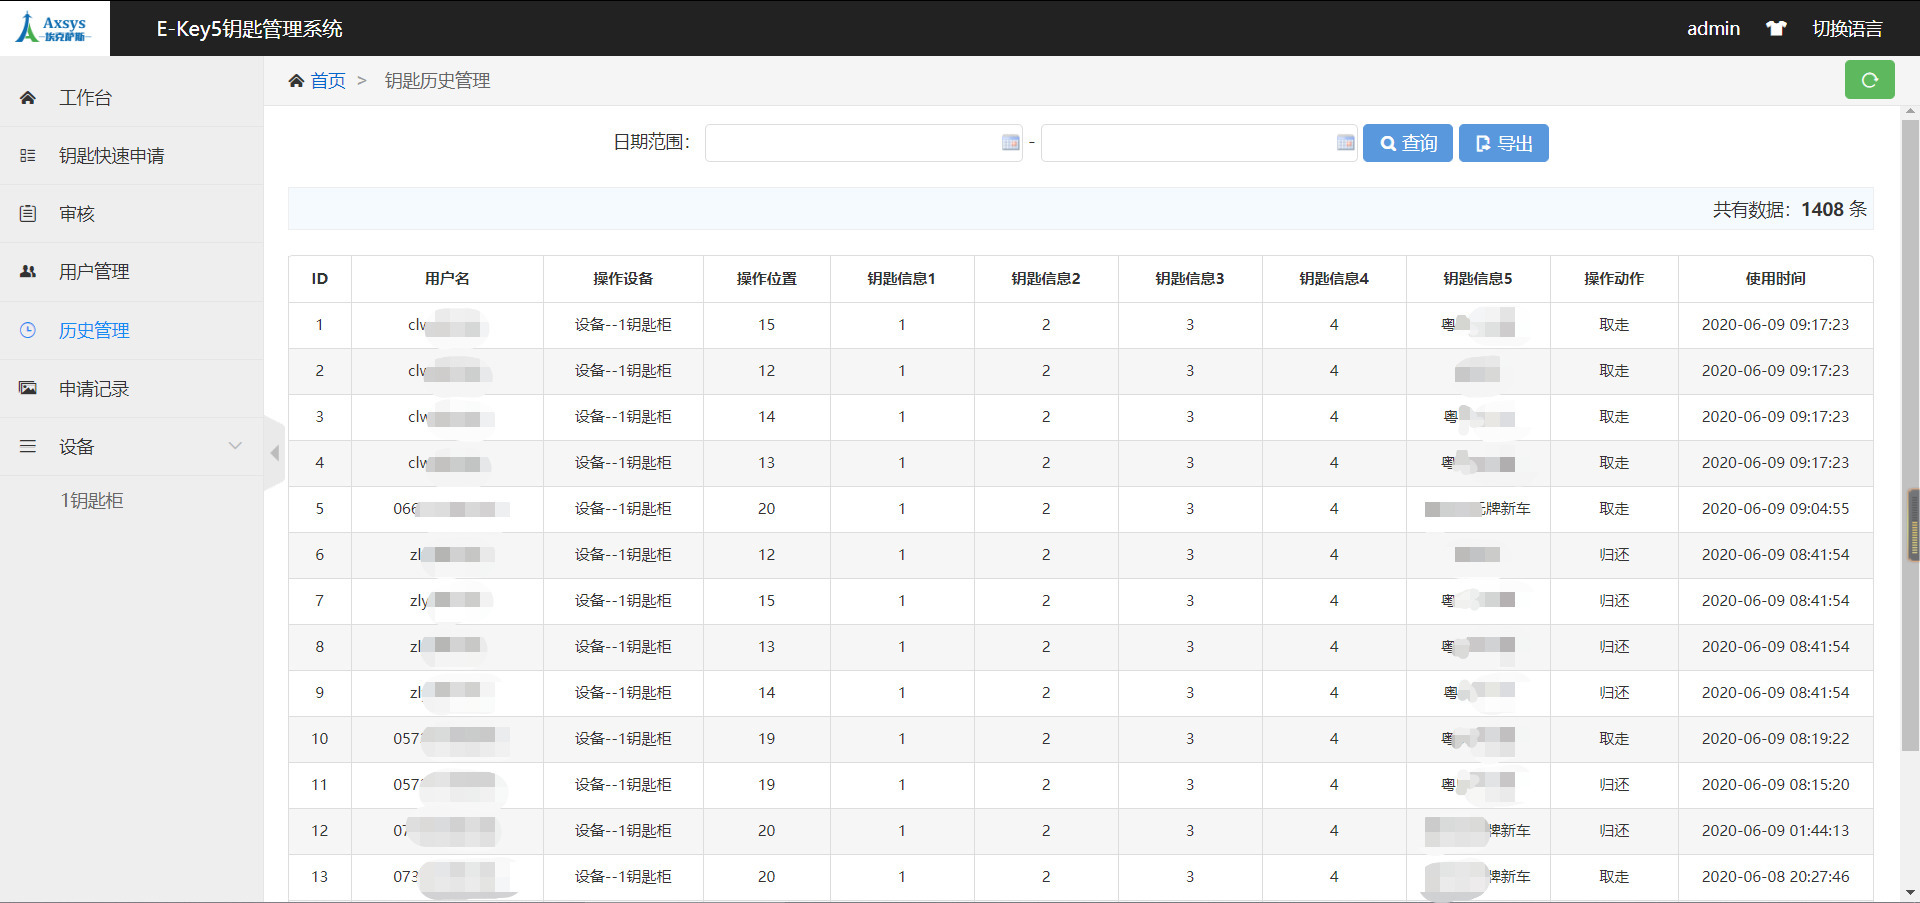Click the green refresh icon button
Viewport: 1920px width, 903px height.
pyautogui.click(x=1868, y=80)
